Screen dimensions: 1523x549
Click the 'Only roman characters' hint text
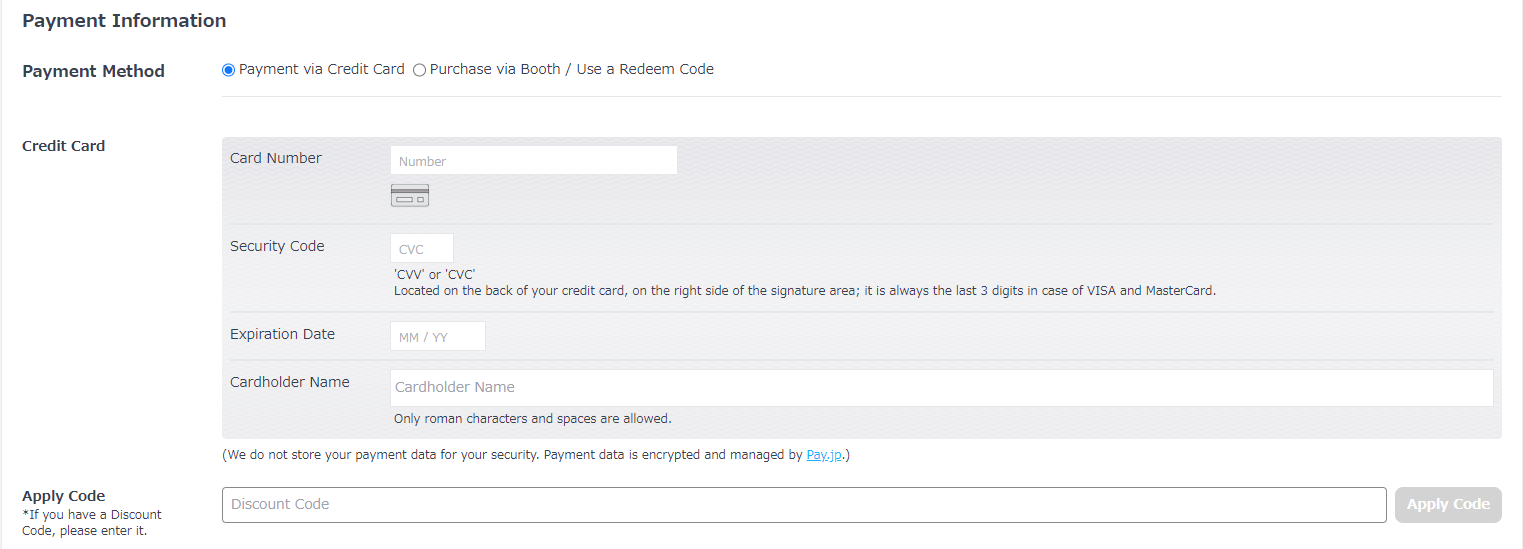pos(532,419)
